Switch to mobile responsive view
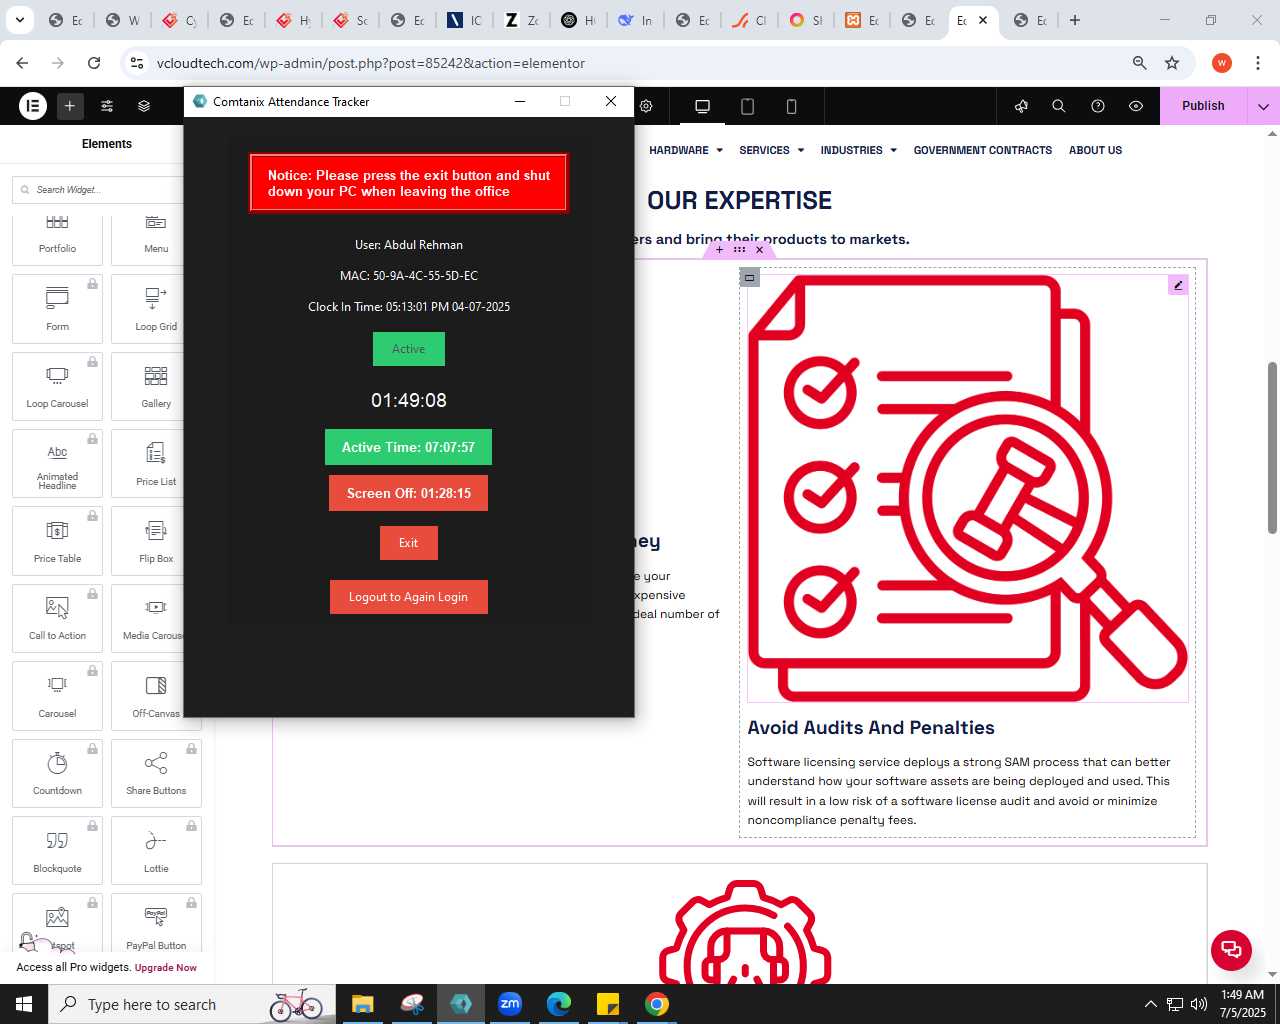Image resolution: width=1280 pixels, height=1024 pixels. coord(791,106)
